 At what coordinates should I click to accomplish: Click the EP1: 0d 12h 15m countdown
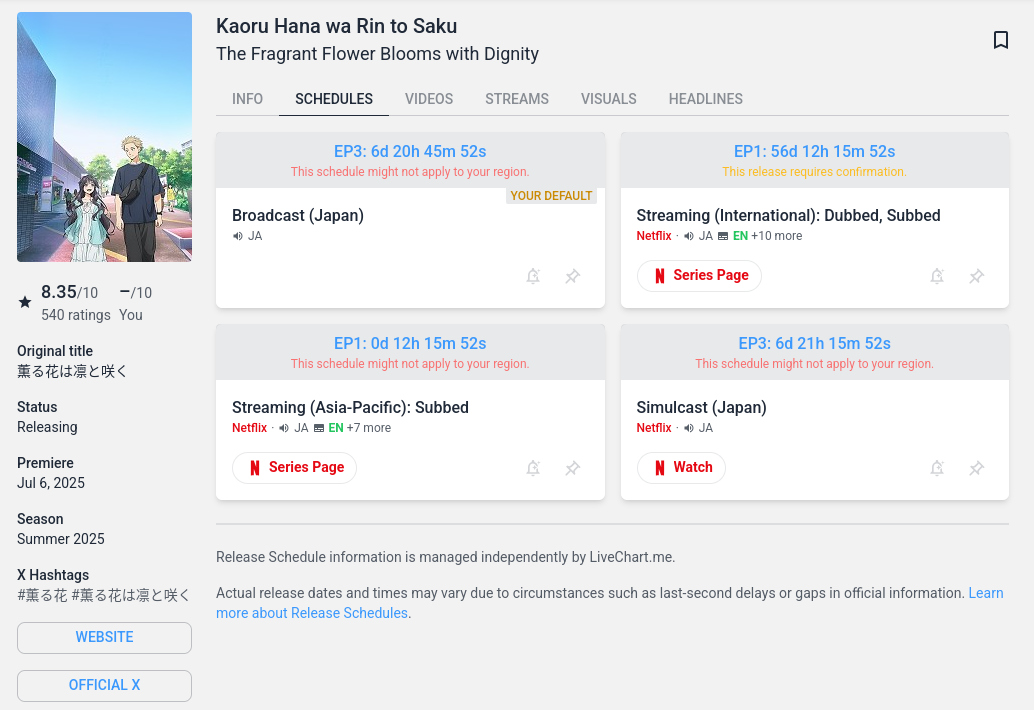tap(410, 343)
